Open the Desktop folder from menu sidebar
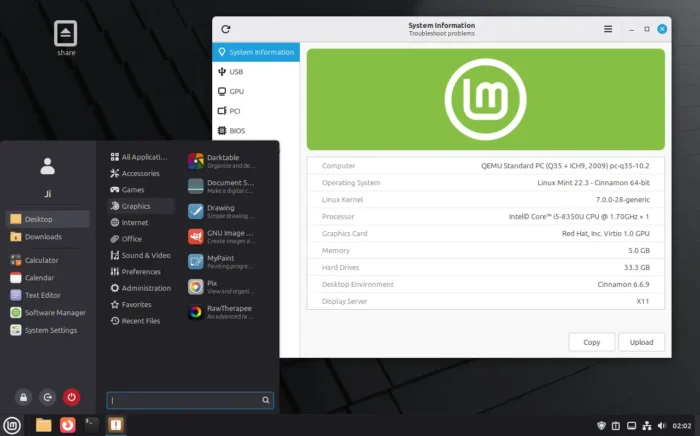Image resolution: width=700 pixels, height=436 pixels. 47,219
